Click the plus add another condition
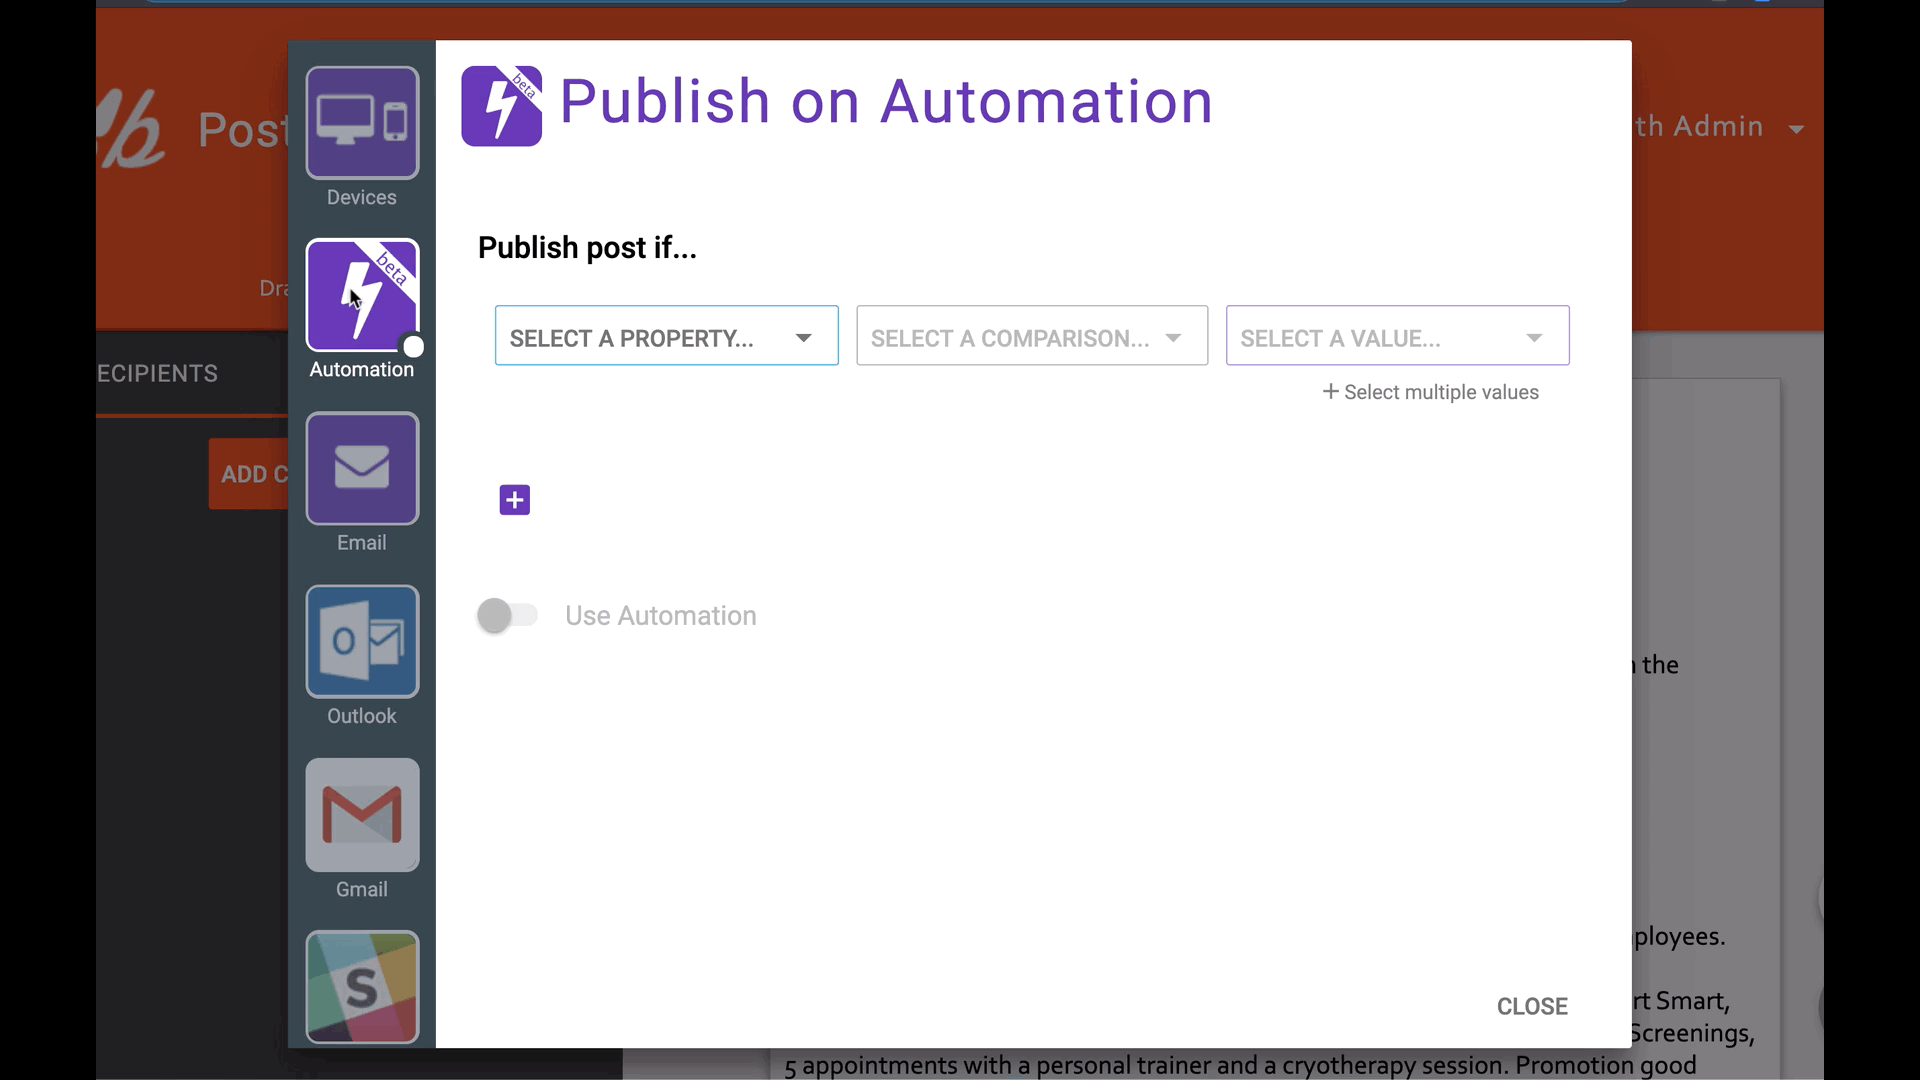 pos(513,500)
